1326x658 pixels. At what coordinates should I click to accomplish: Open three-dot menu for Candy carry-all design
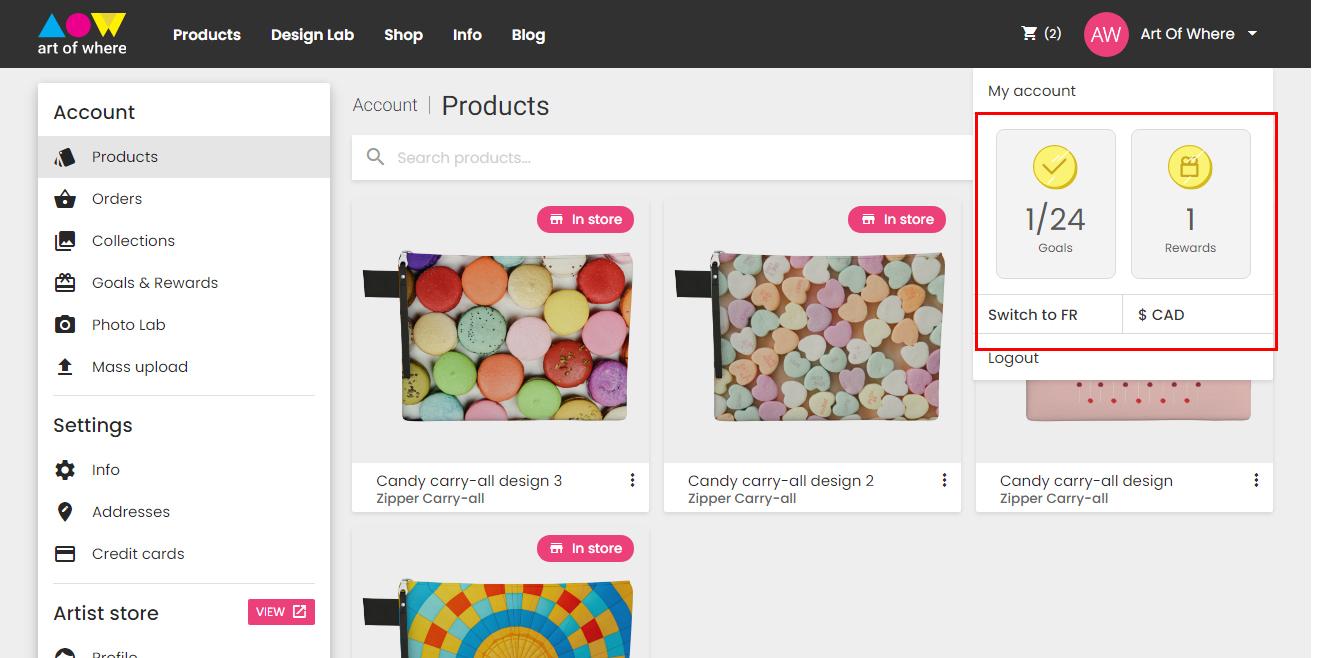point(1256,481)
